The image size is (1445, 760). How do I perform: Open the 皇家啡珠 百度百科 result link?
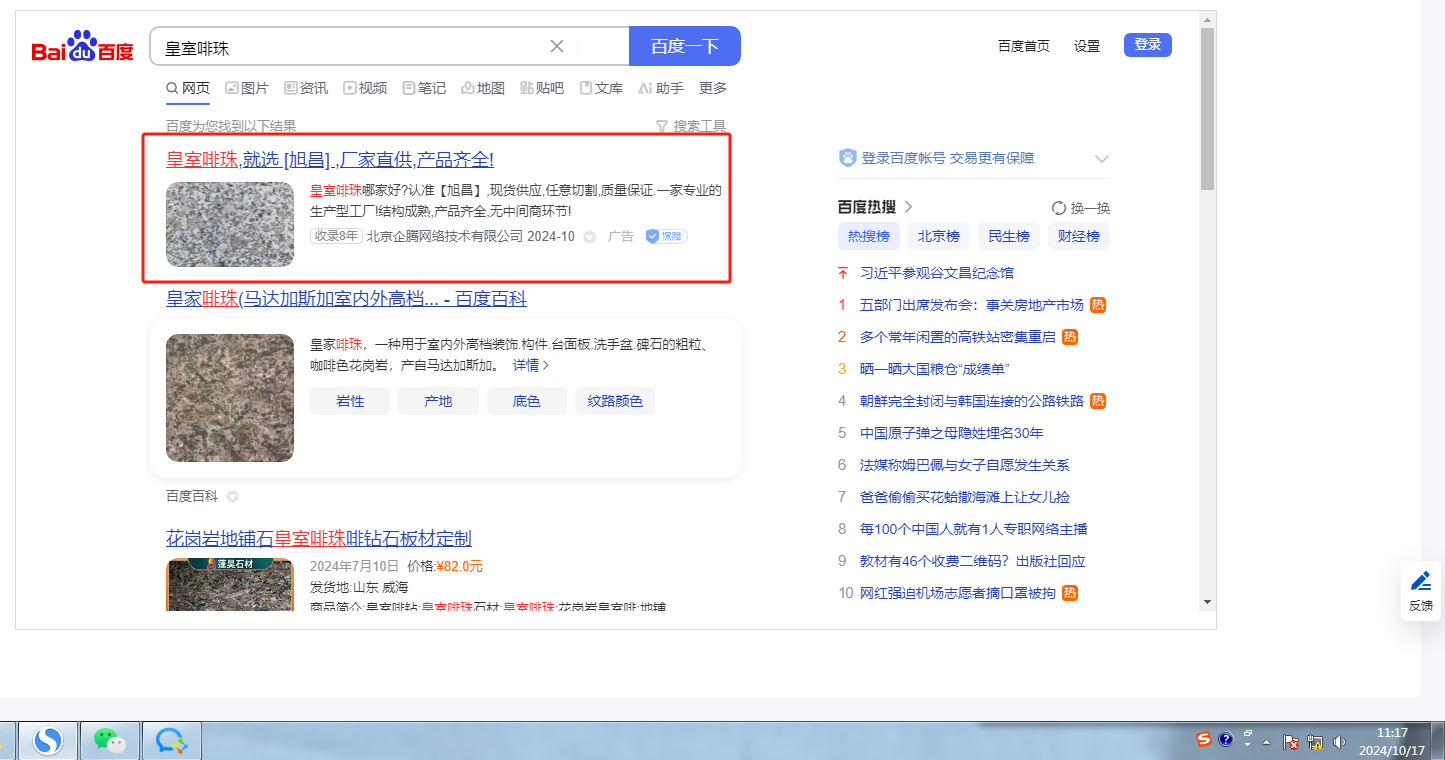346,299
